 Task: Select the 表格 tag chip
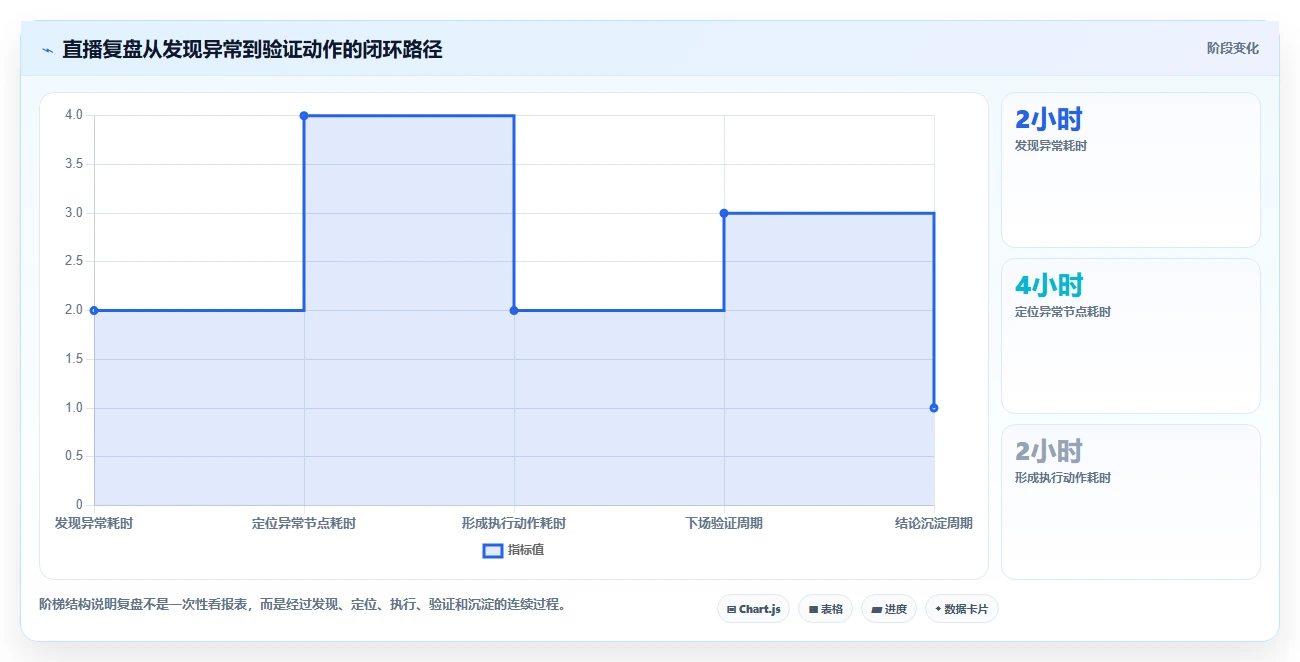coord(825,609)
